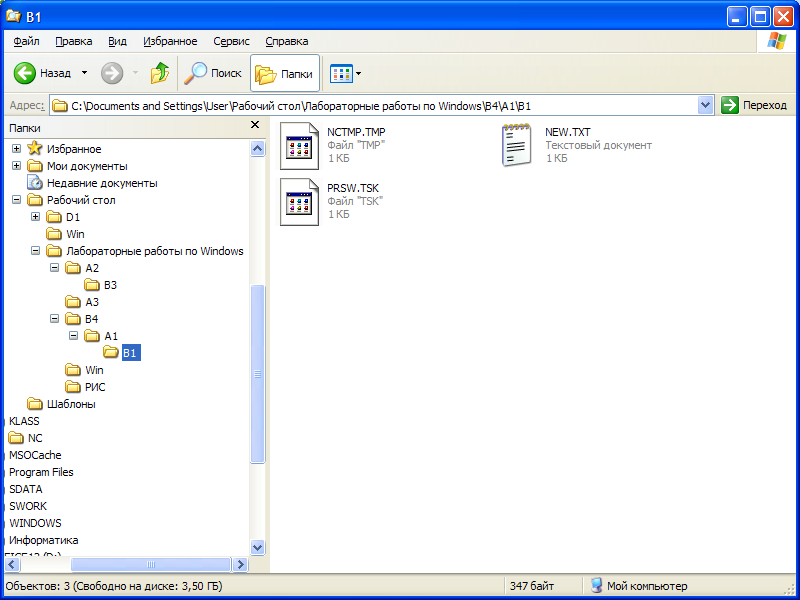Viewport: 800px width, 600px height.
Task: Click the NEW.TXT file name
Action: click(x=567, y=132)
